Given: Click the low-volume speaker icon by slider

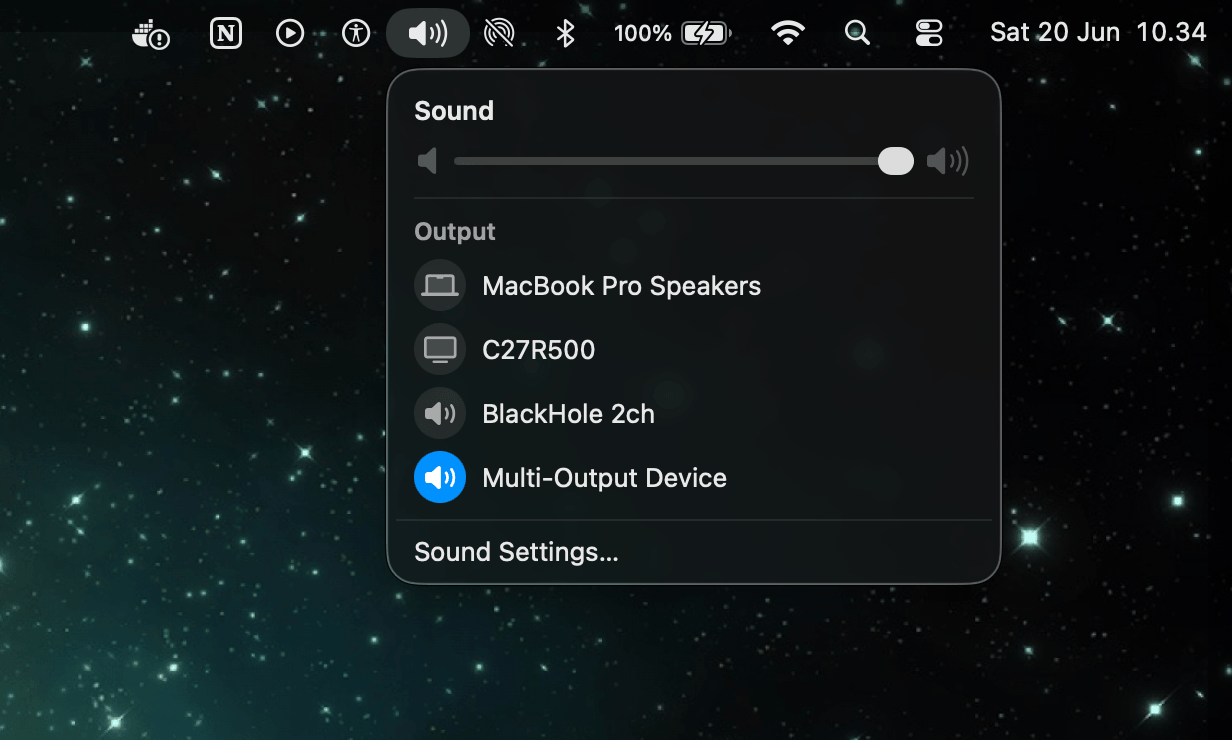Looking at the screenshot, I should click(x=427, y=161).
